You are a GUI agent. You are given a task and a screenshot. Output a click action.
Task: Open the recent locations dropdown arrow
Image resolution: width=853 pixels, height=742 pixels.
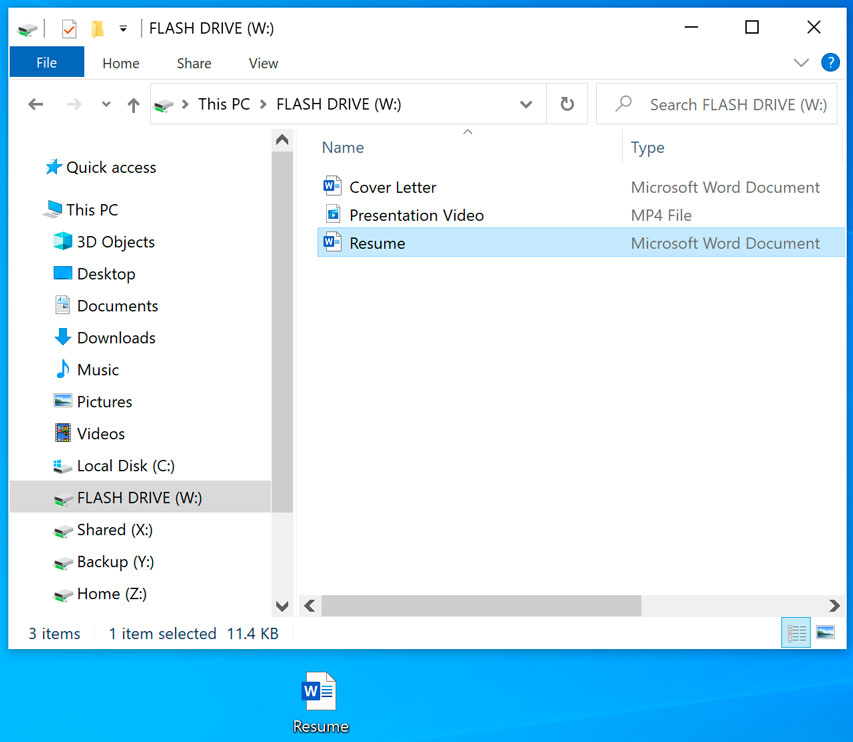[x=105, y=105]
